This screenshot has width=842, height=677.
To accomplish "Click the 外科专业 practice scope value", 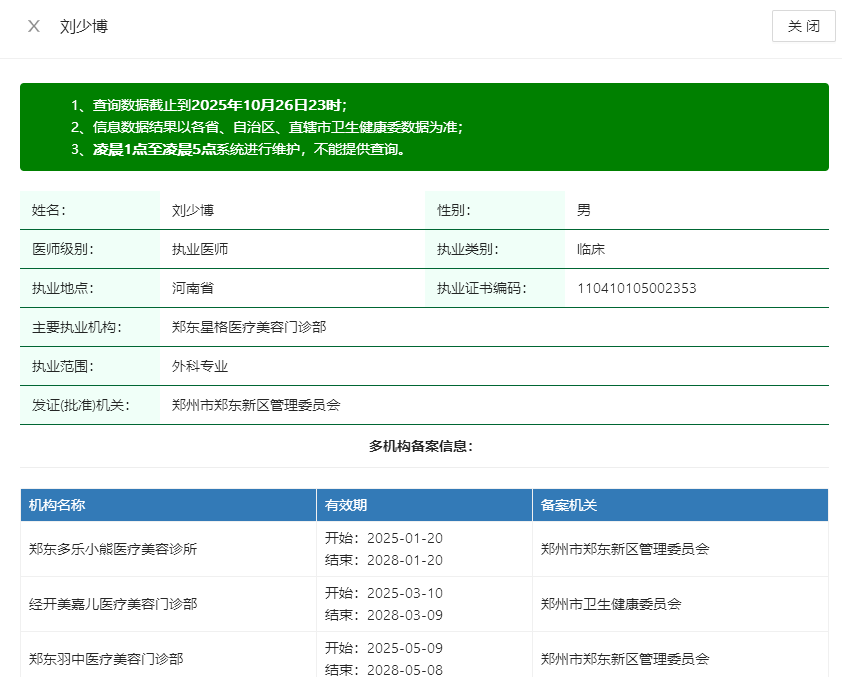I will [x=200, y=366].
